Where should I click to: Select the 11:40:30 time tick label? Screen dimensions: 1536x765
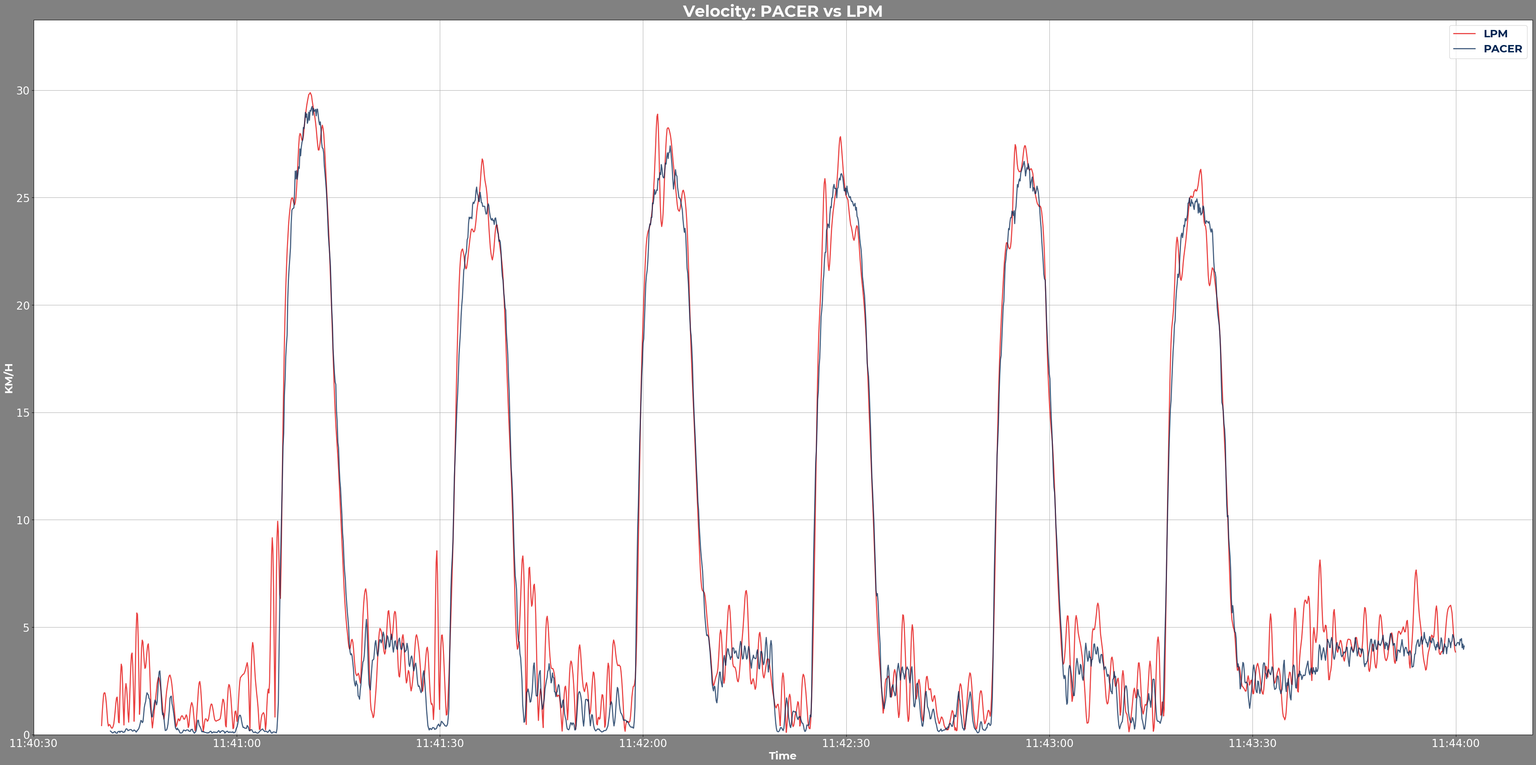click(34, 743)
